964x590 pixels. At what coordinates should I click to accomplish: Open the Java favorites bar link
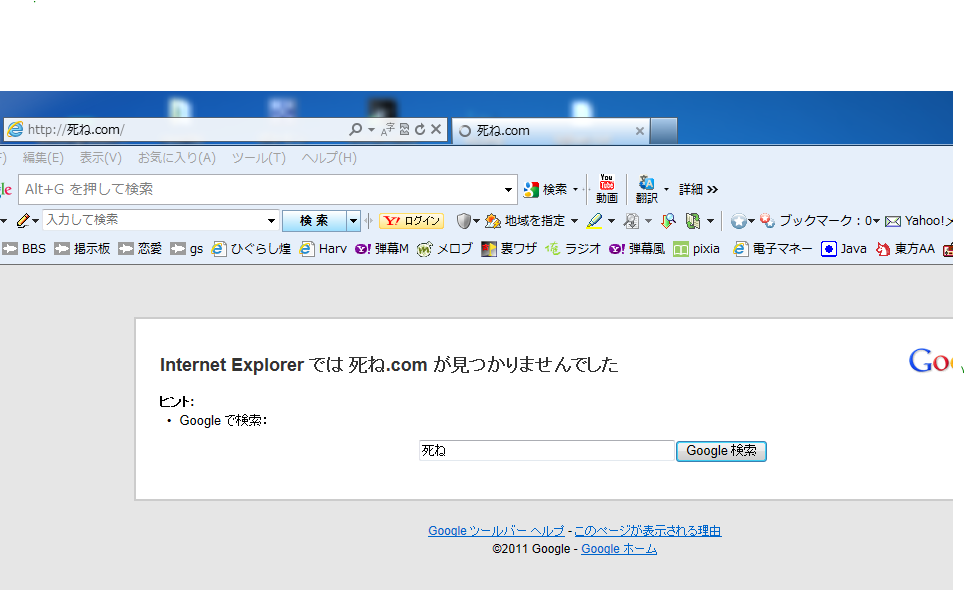(844, 248)
